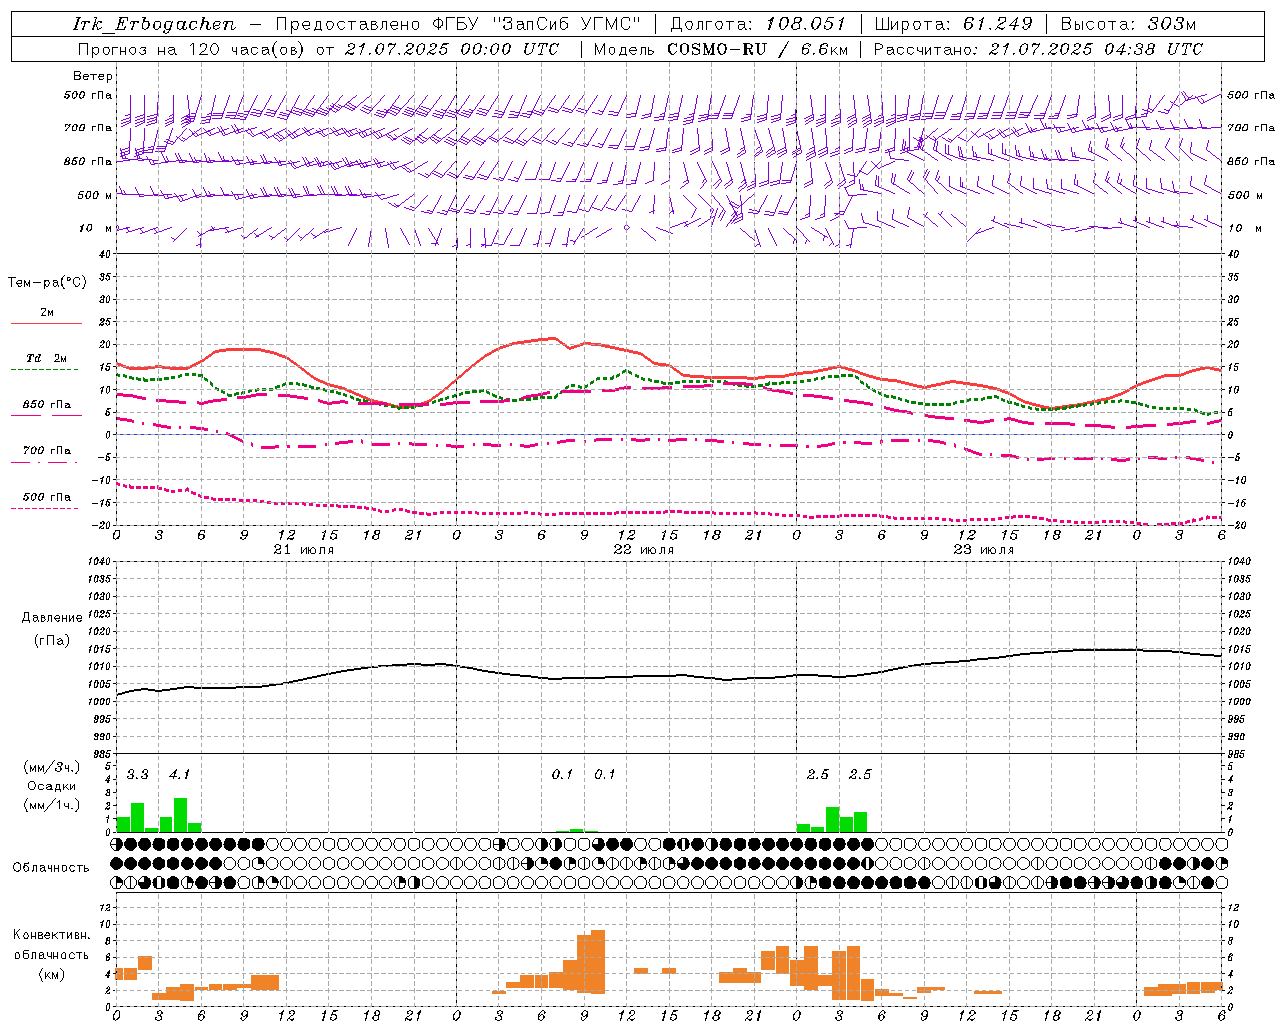
Task: Select the Конвективн. convective cloud label
Action: (52, 935)
